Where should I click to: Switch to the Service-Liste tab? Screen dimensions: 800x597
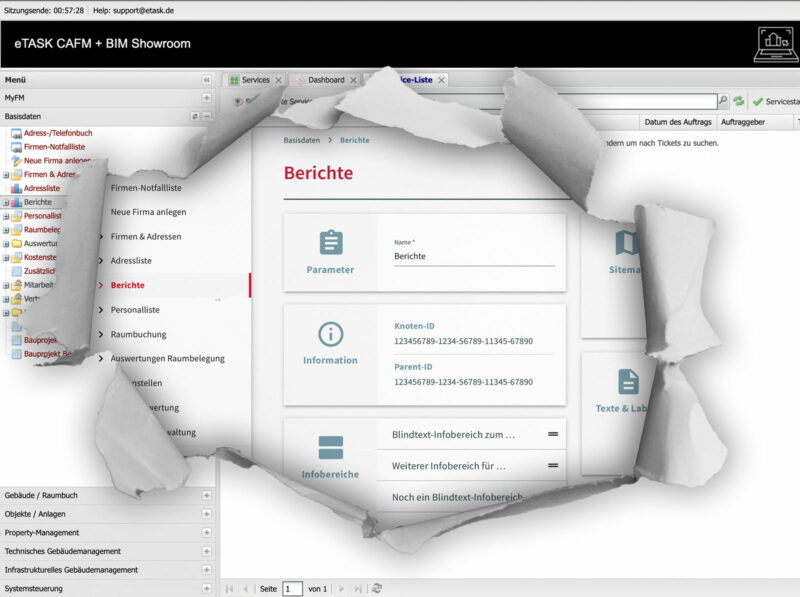tap(415, 80)
